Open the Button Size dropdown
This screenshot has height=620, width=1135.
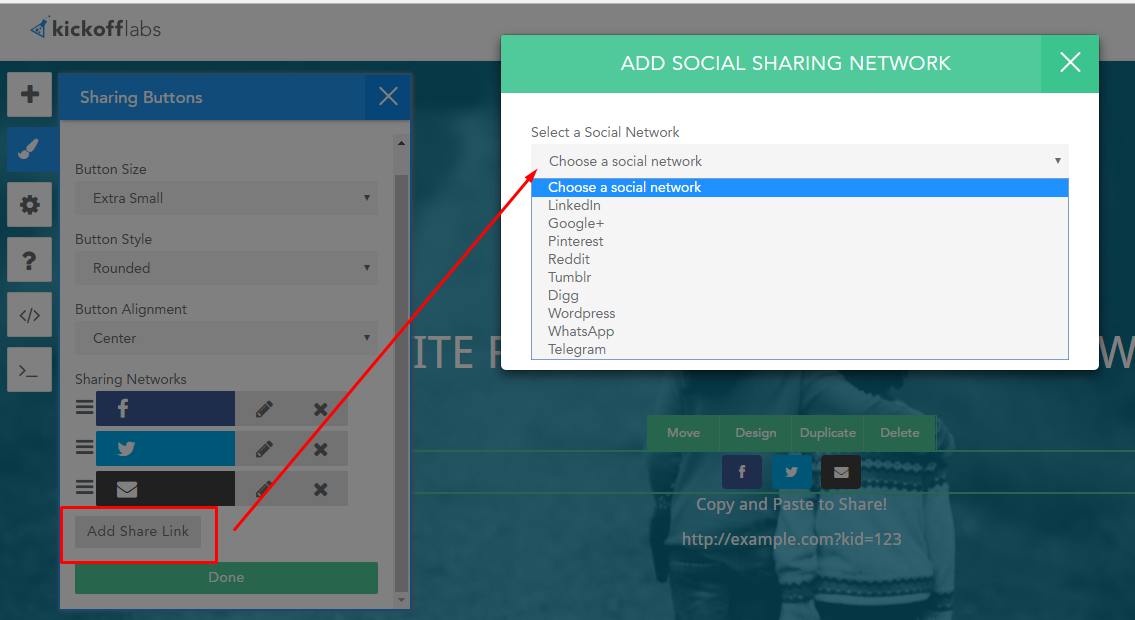coord(227,198)
